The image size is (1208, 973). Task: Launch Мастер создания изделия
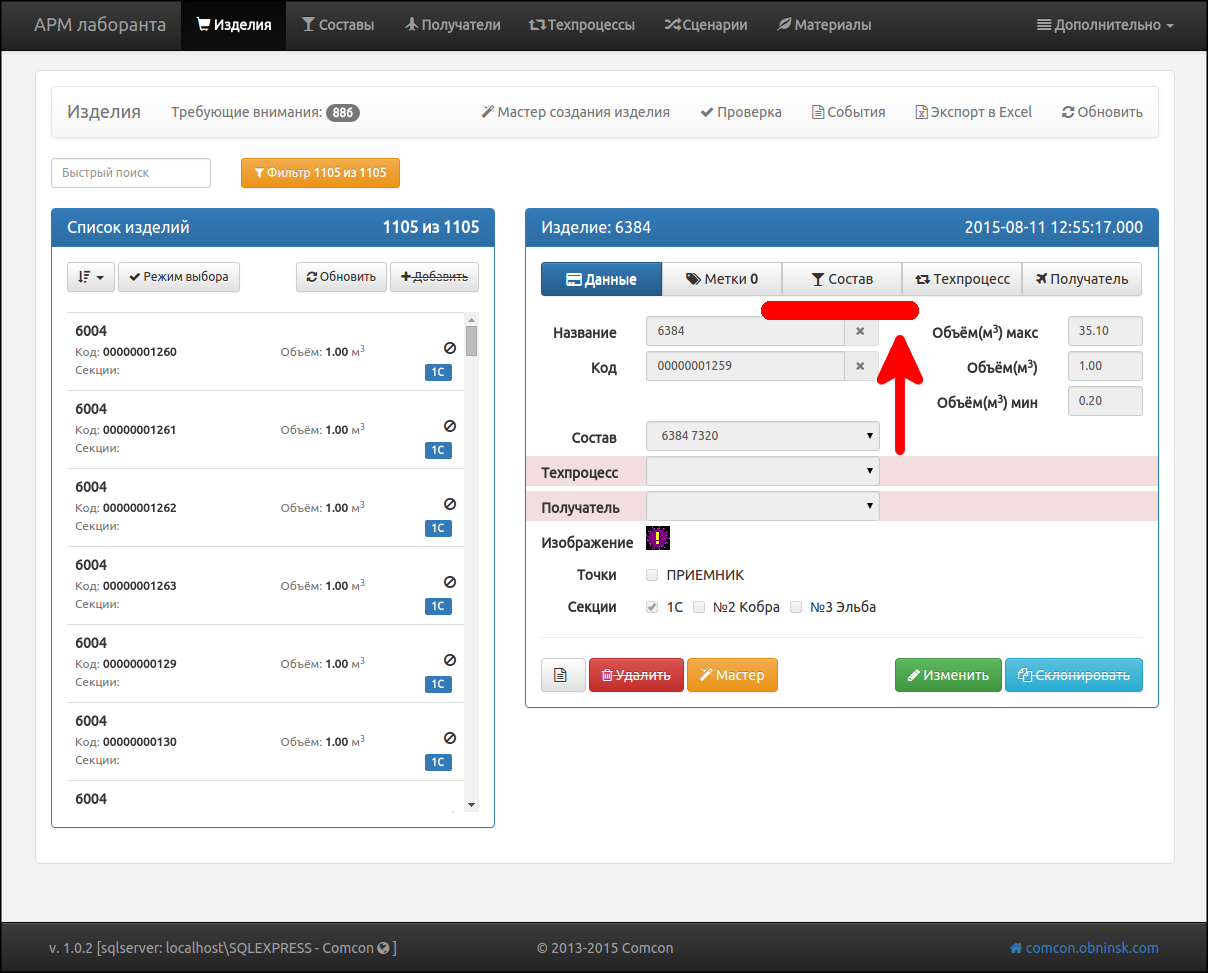tap(575, 112)
